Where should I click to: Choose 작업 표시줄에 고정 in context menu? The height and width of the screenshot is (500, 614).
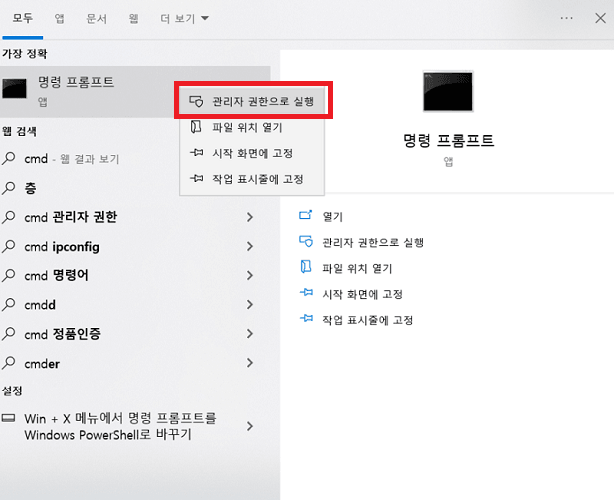click(x=253, y=179)
